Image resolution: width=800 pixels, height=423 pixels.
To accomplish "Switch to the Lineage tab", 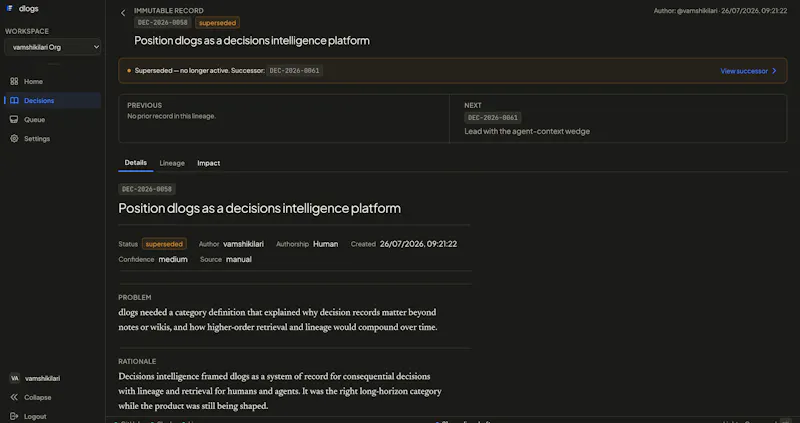I will (172, 163).
